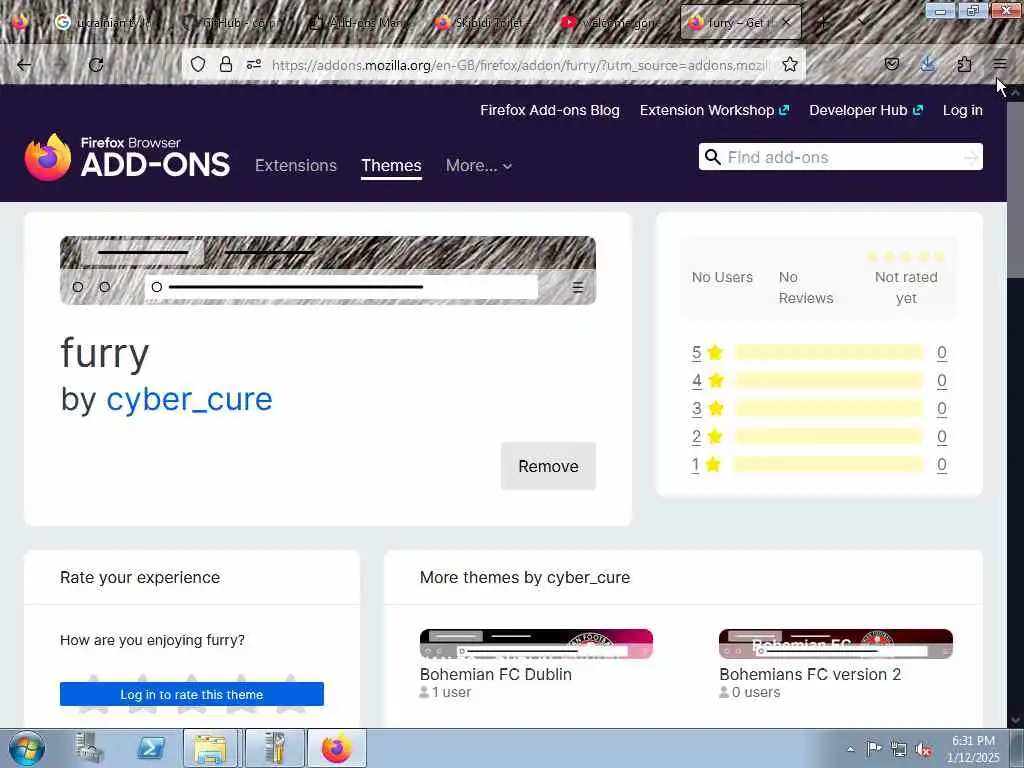Click the Log in link

pos(963,110)
